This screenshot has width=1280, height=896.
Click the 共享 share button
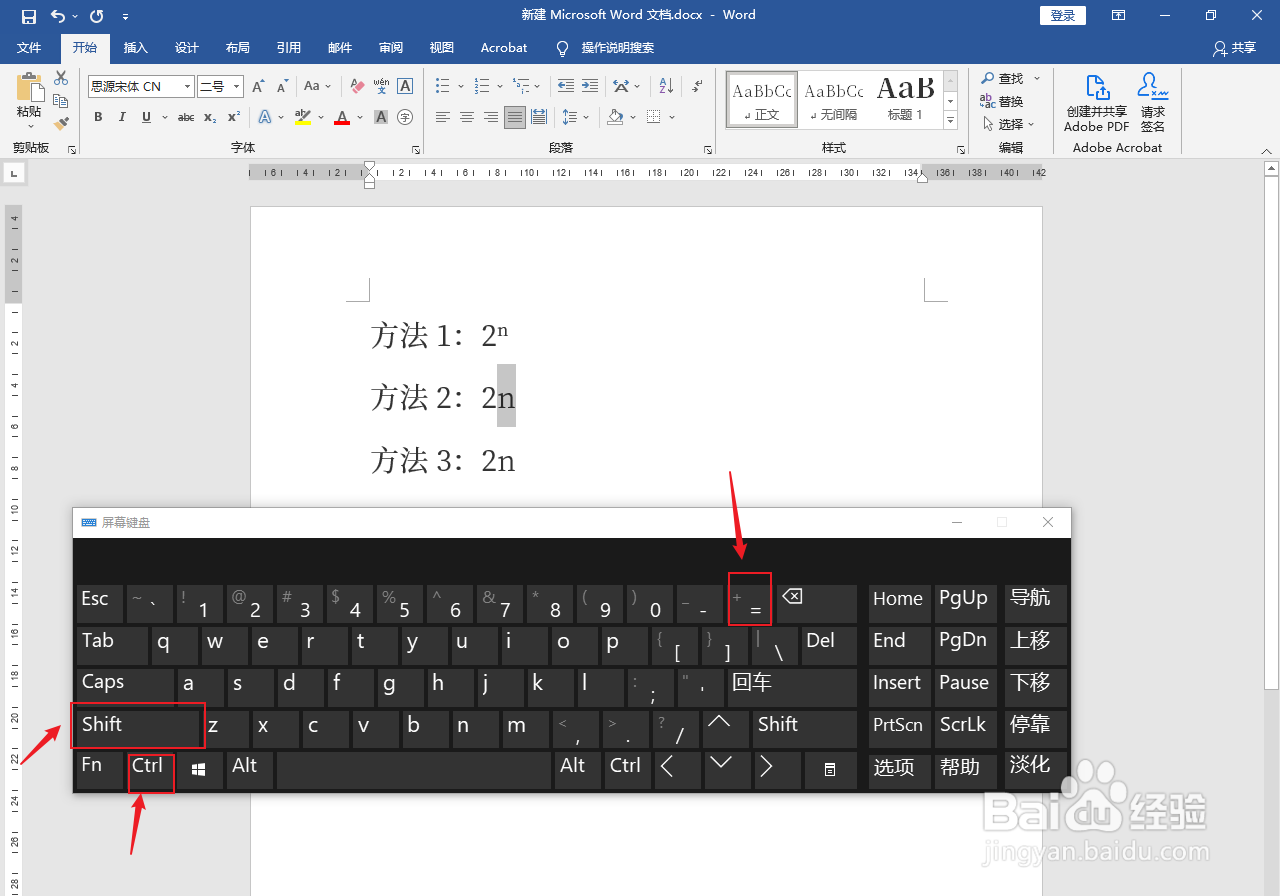[1235, 48]
